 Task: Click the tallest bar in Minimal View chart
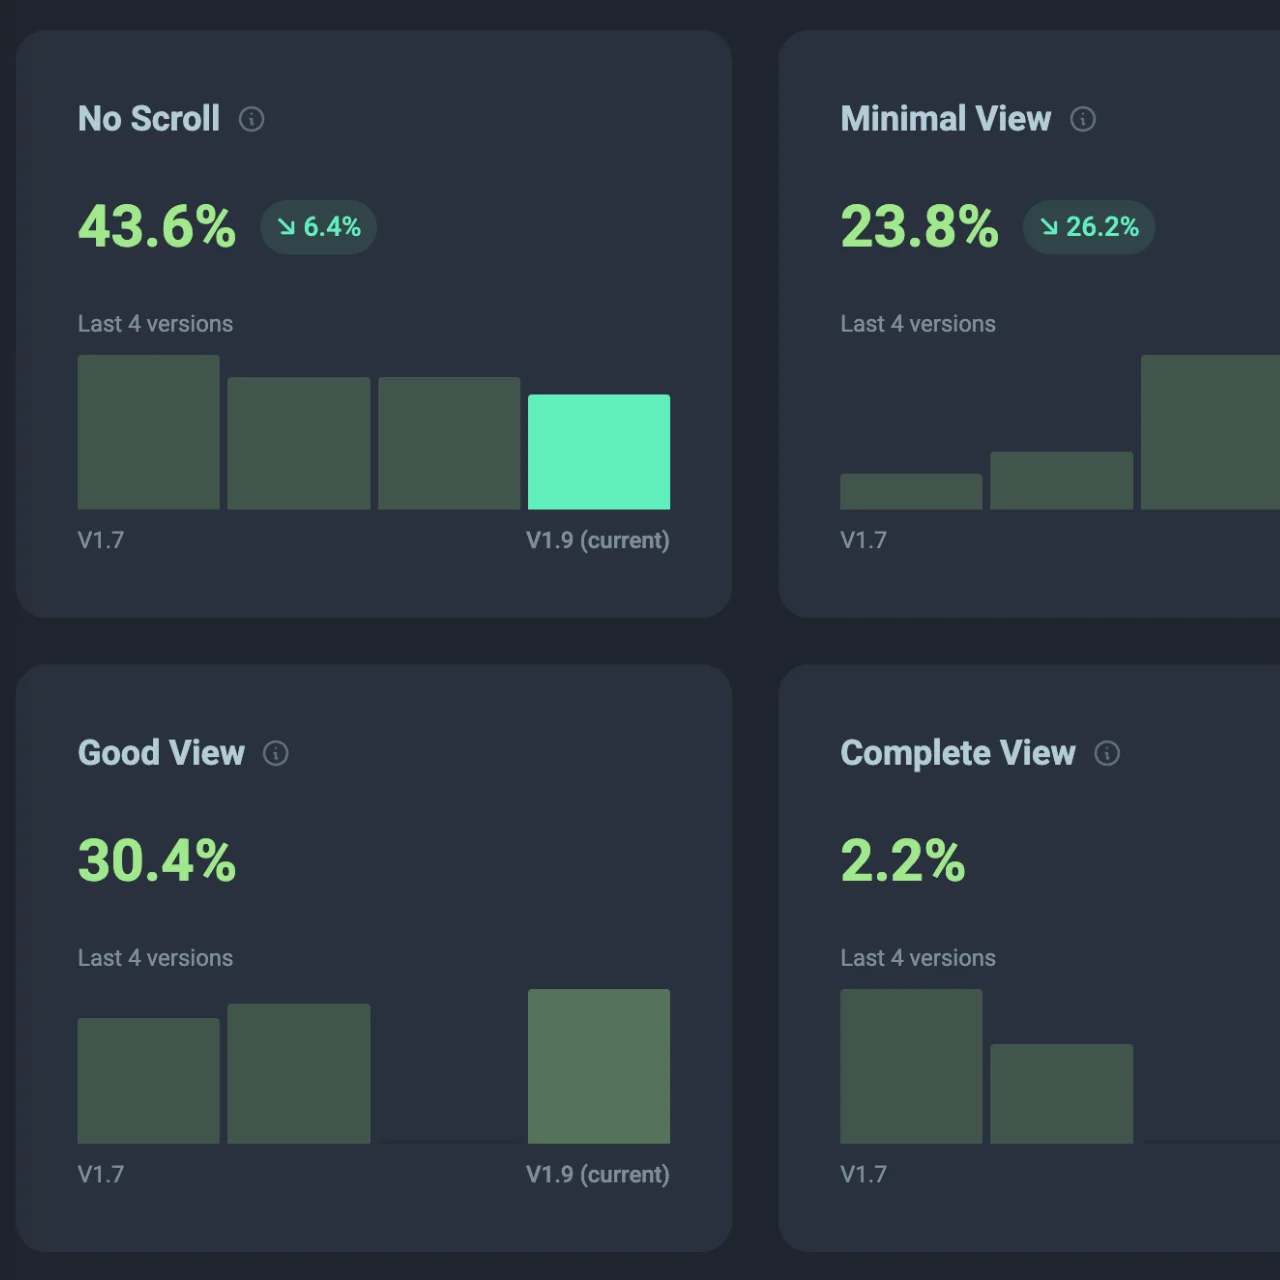[1211, 432]
